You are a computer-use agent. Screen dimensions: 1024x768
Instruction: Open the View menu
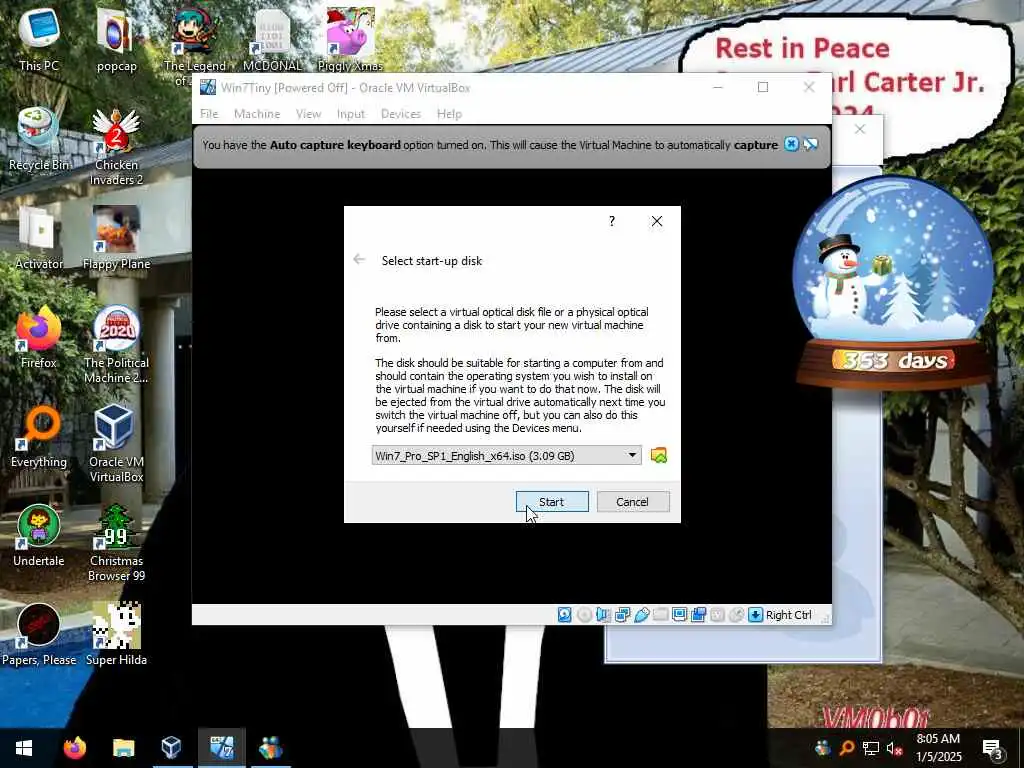click(308, 114)
